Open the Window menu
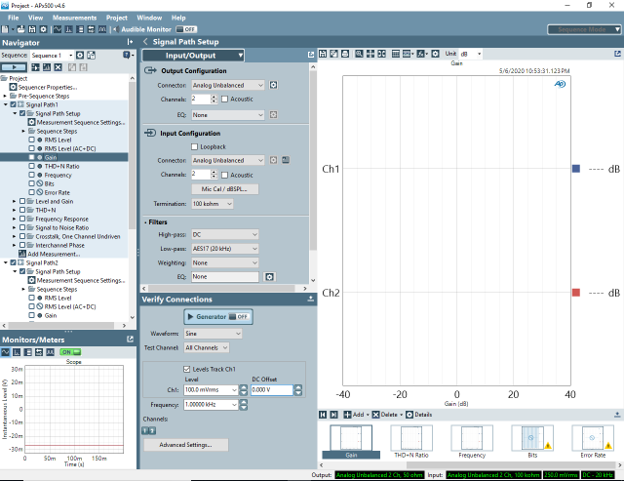The height and width of the screenshot is (481, 624). [149, 17]
